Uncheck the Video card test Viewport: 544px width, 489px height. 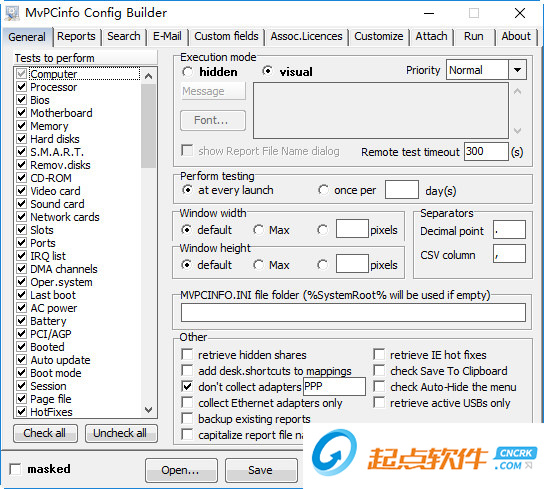(x=22, y=191)
